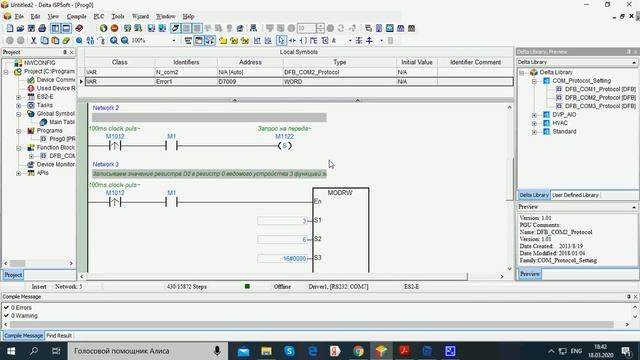640x360 pixels.
Task: Select the Compile Message tab
Action: click(23, 336)
